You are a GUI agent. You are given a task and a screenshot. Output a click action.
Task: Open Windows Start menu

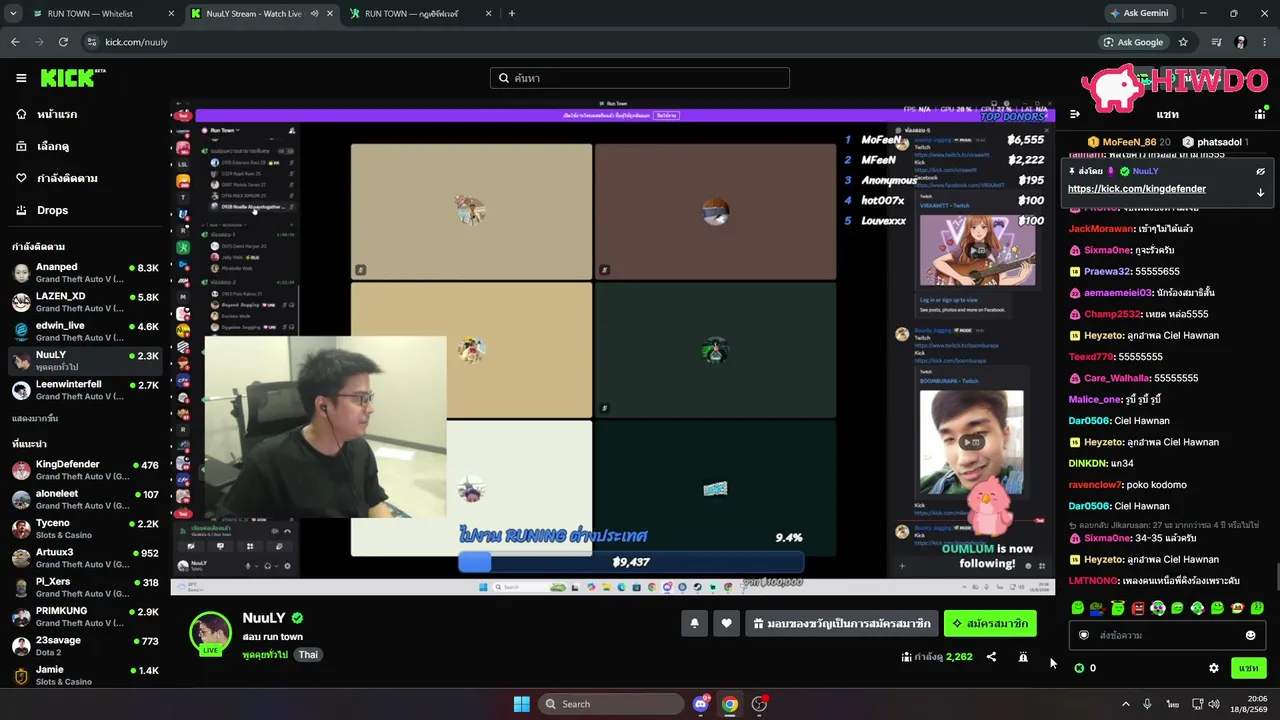521,704
